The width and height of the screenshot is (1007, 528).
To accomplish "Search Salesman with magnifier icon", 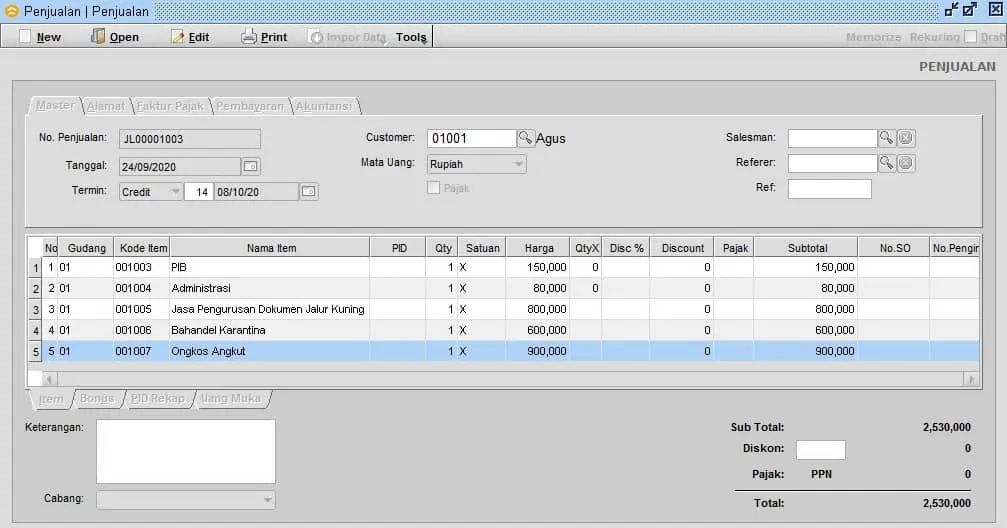I will point(886,137).
